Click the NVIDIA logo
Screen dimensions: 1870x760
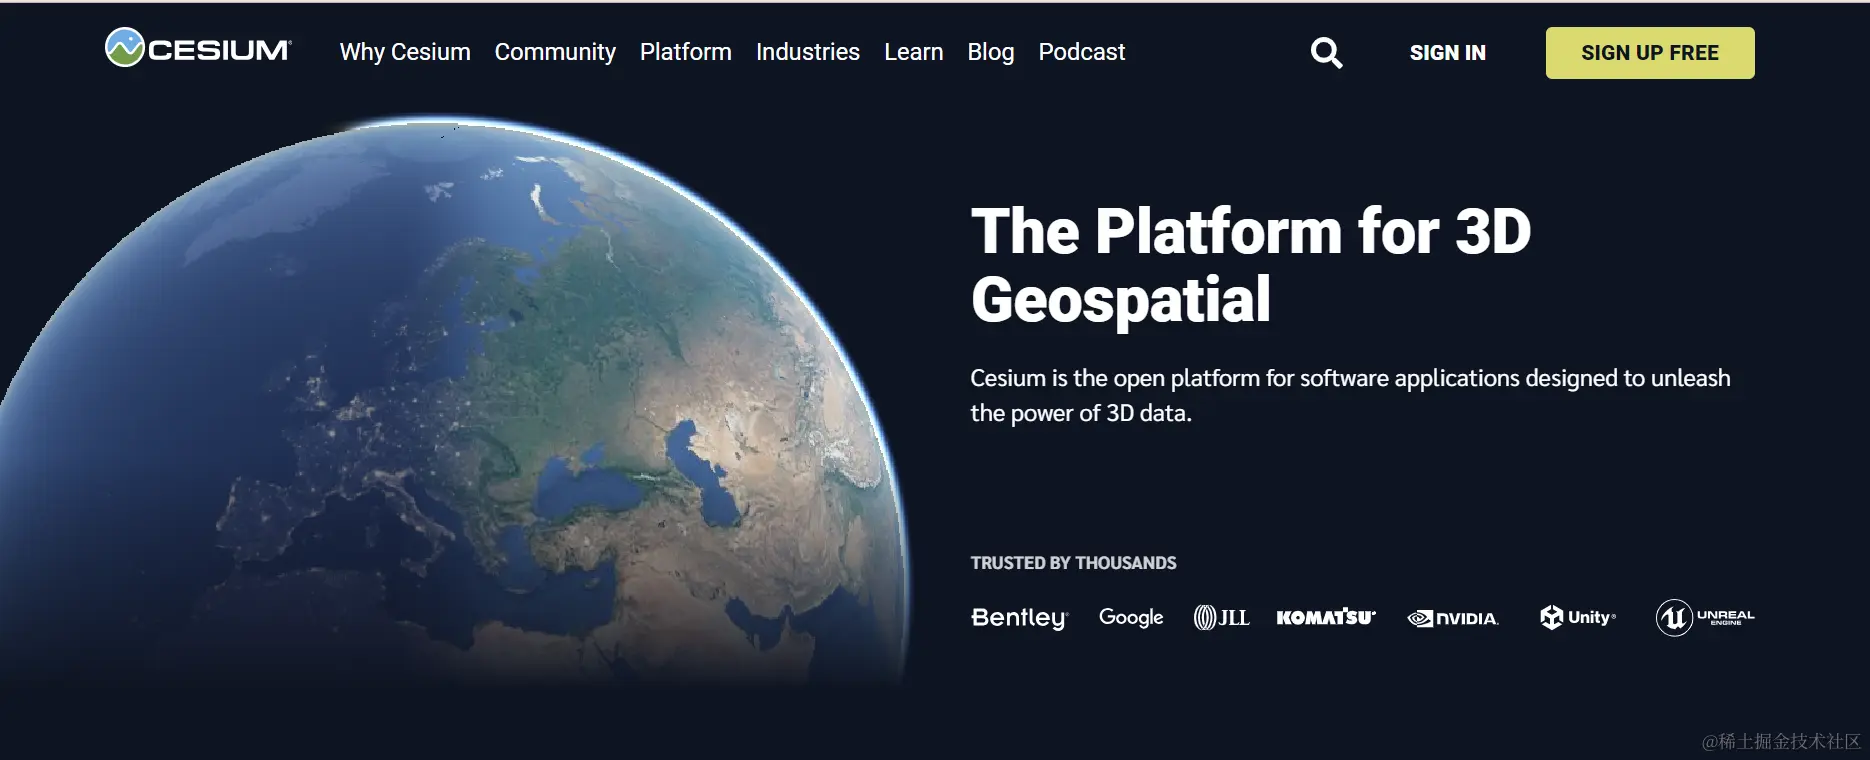1453,618
